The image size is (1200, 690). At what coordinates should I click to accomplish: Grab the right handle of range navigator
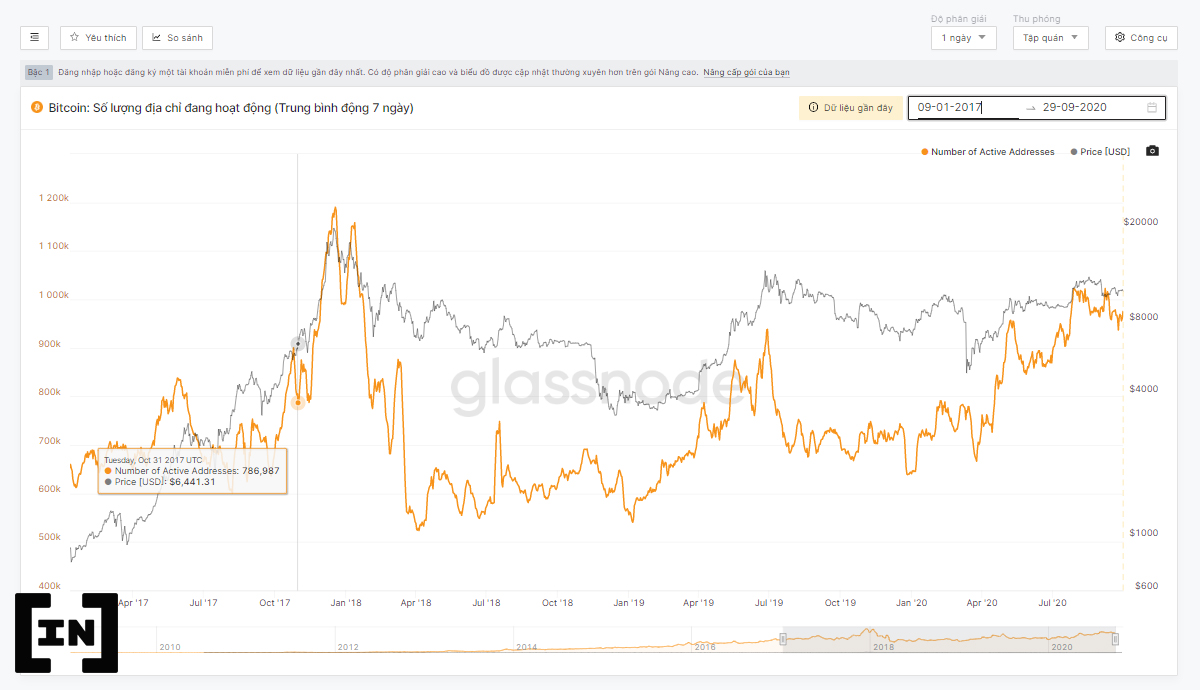[1115, 639]
